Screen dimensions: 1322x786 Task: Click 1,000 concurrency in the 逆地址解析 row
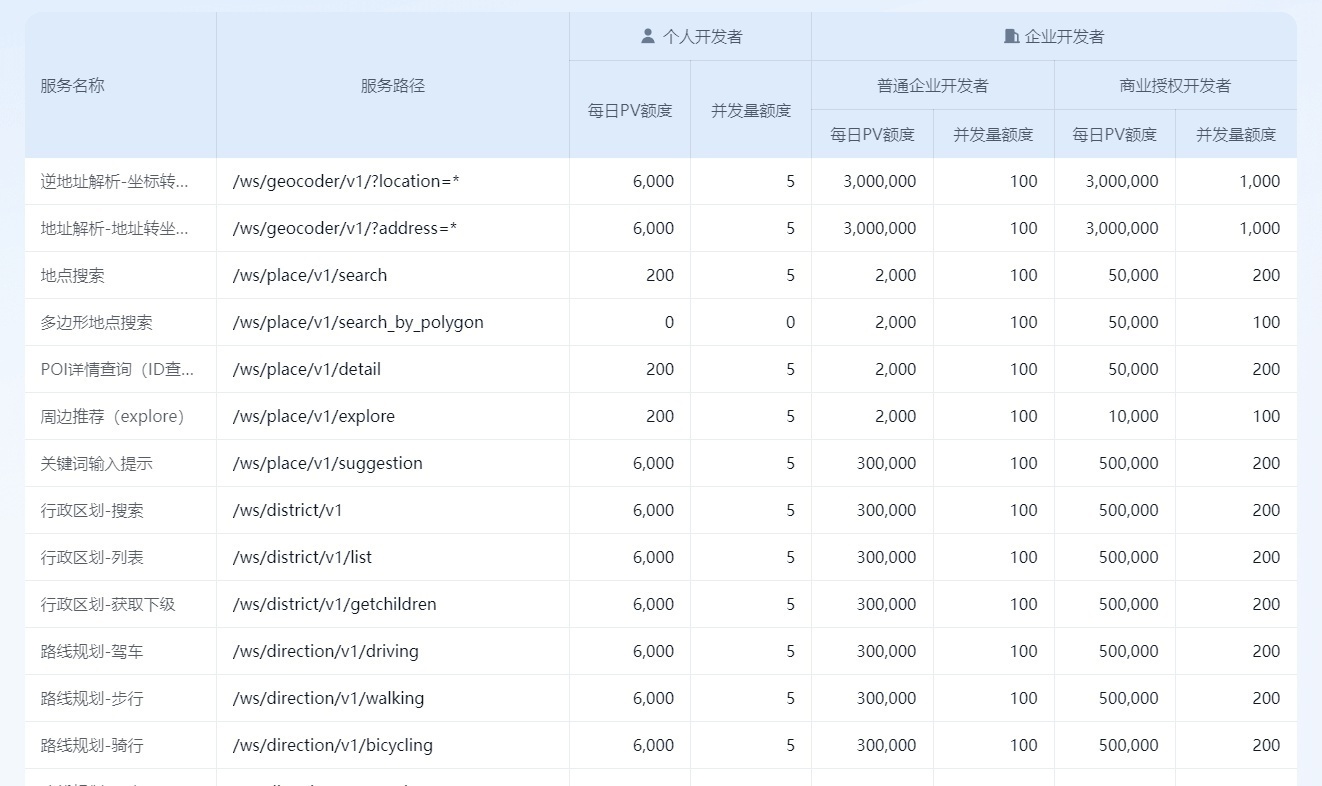1259,181
